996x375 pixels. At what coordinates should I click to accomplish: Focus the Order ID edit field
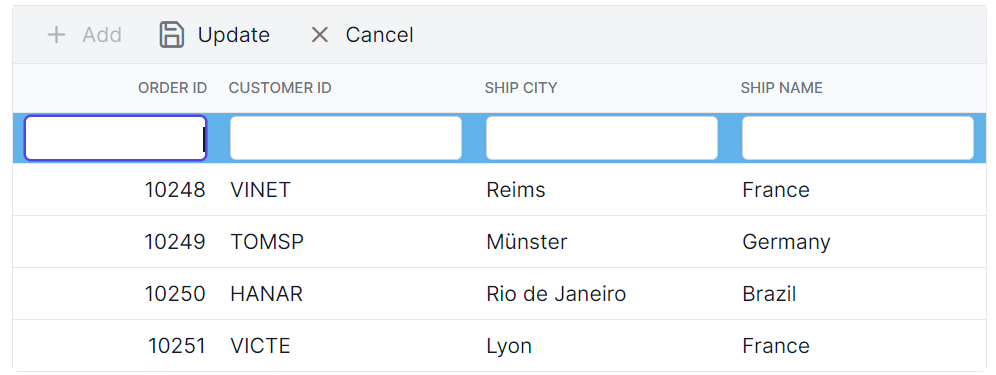click(x=116, y=138)
